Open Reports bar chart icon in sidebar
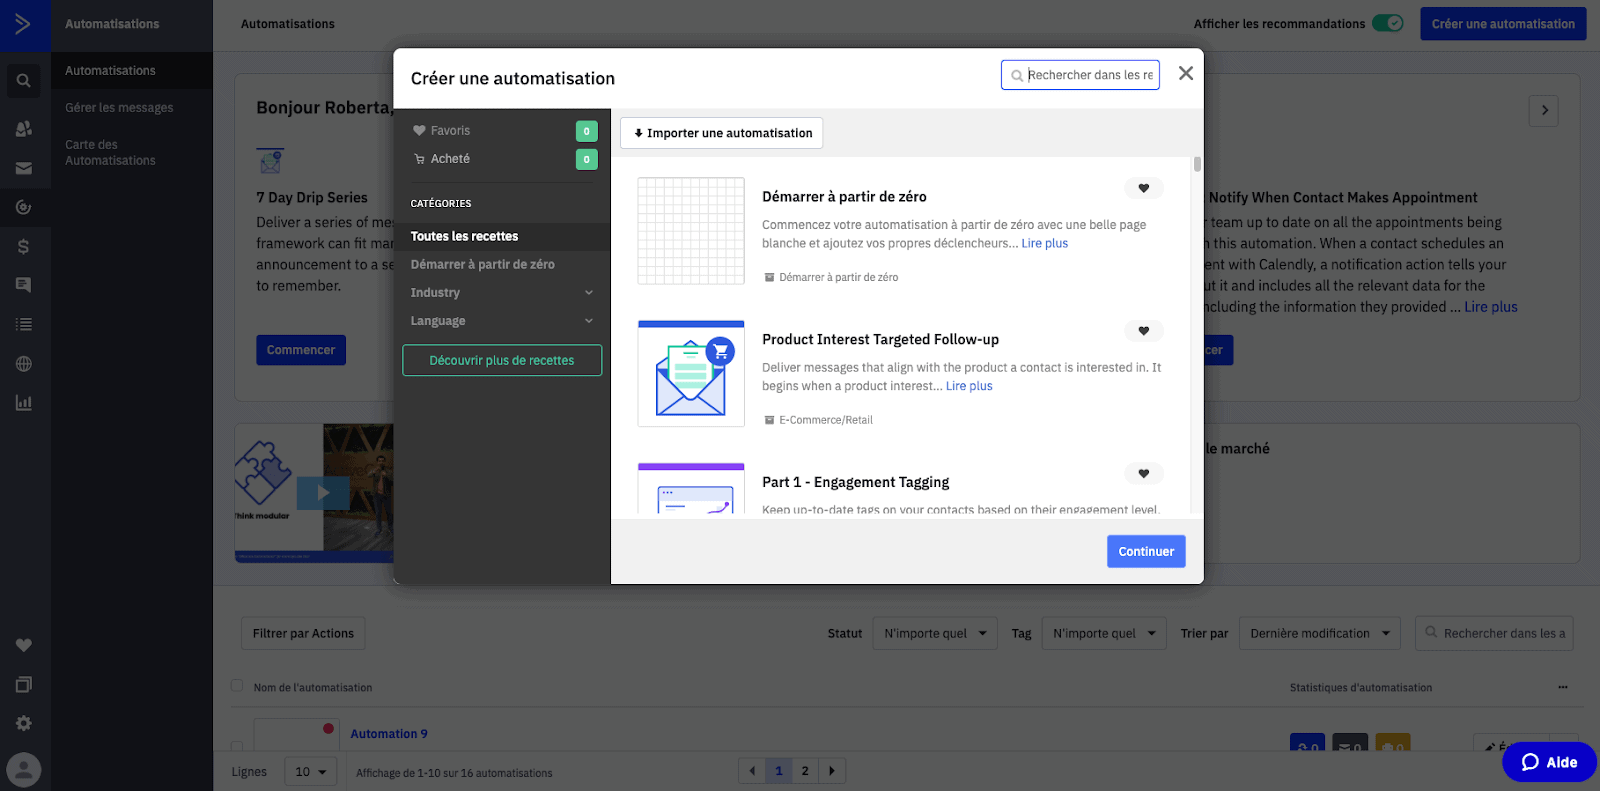 click(x=23, y=403)
